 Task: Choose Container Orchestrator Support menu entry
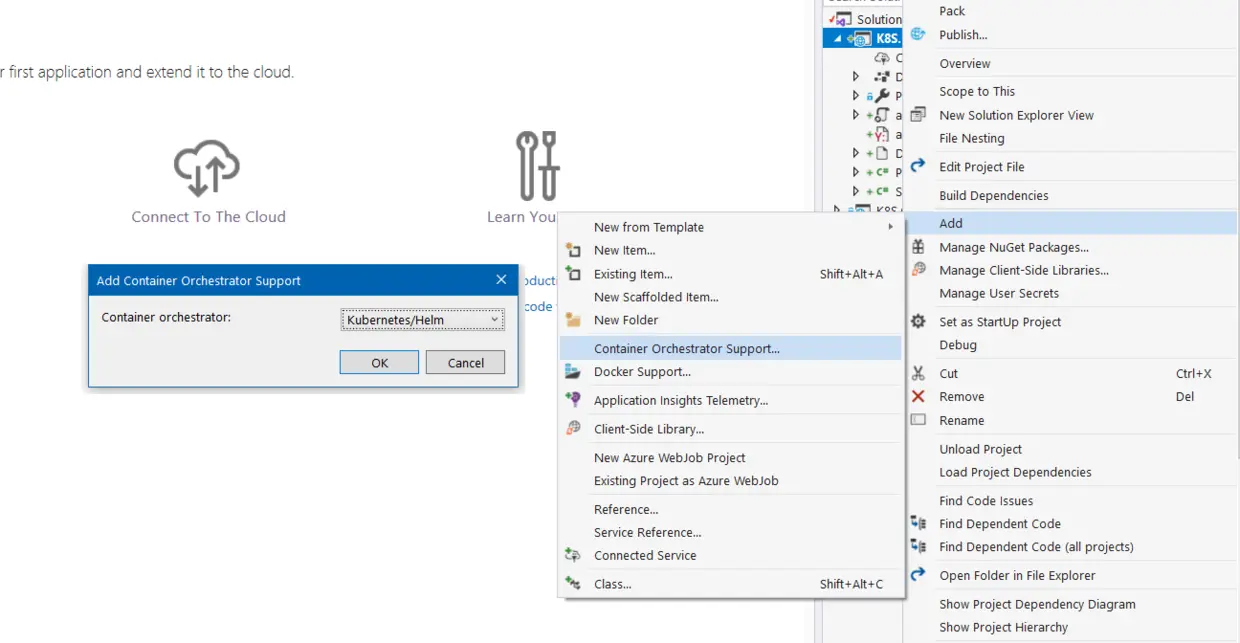click(x=731, y=348)
